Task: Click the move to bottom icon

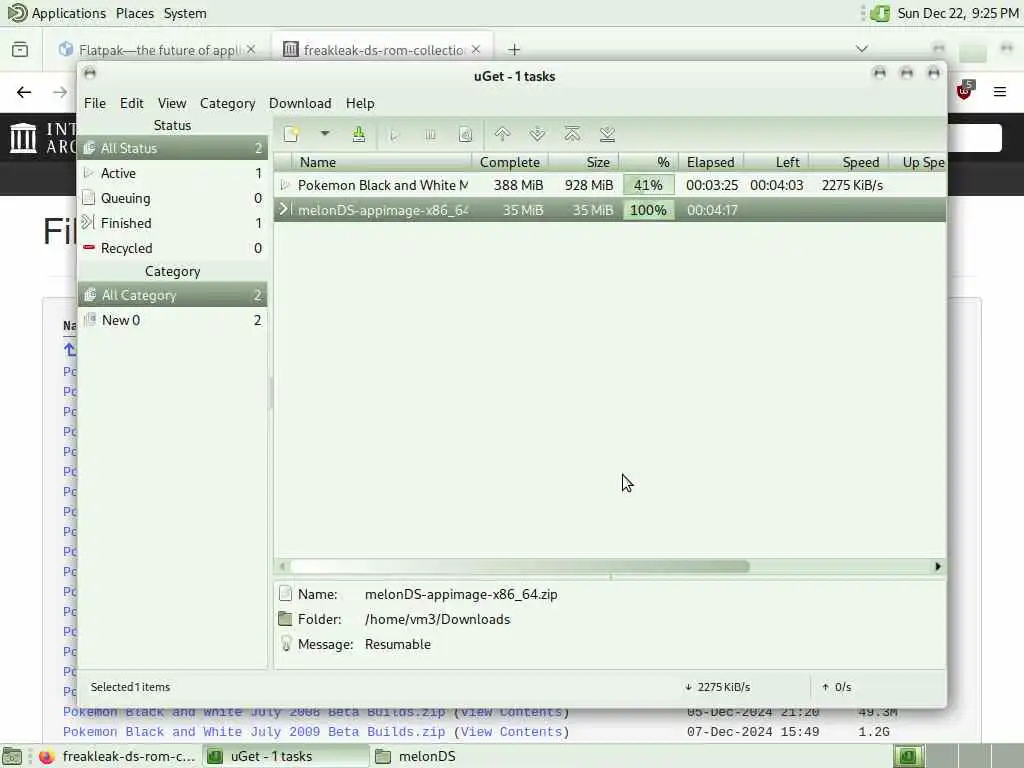Action: pyautogui.click(x=607, y=135)
